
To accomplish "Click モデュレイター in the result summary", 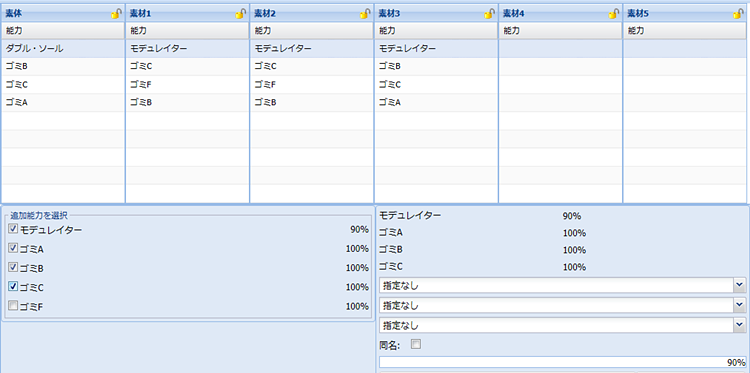I will (x=410, y=216).
